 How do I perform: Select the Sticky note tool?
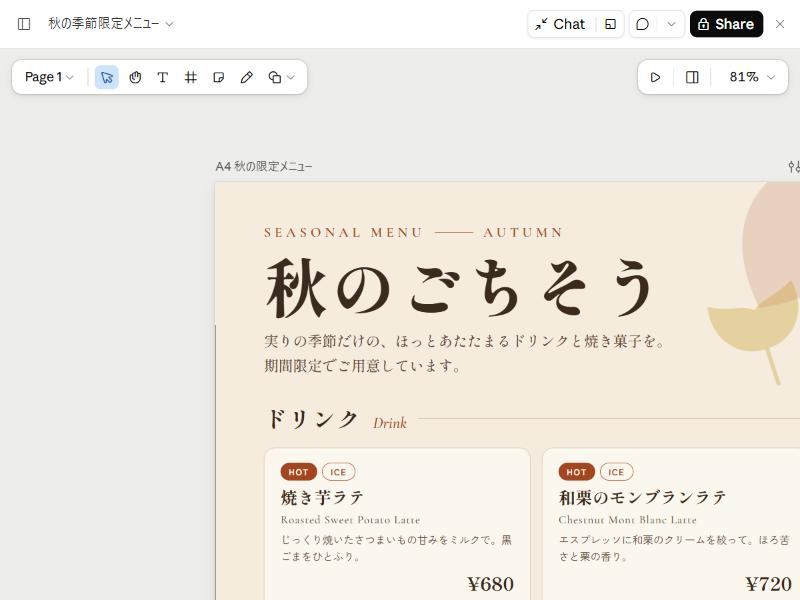pos(218,77)
